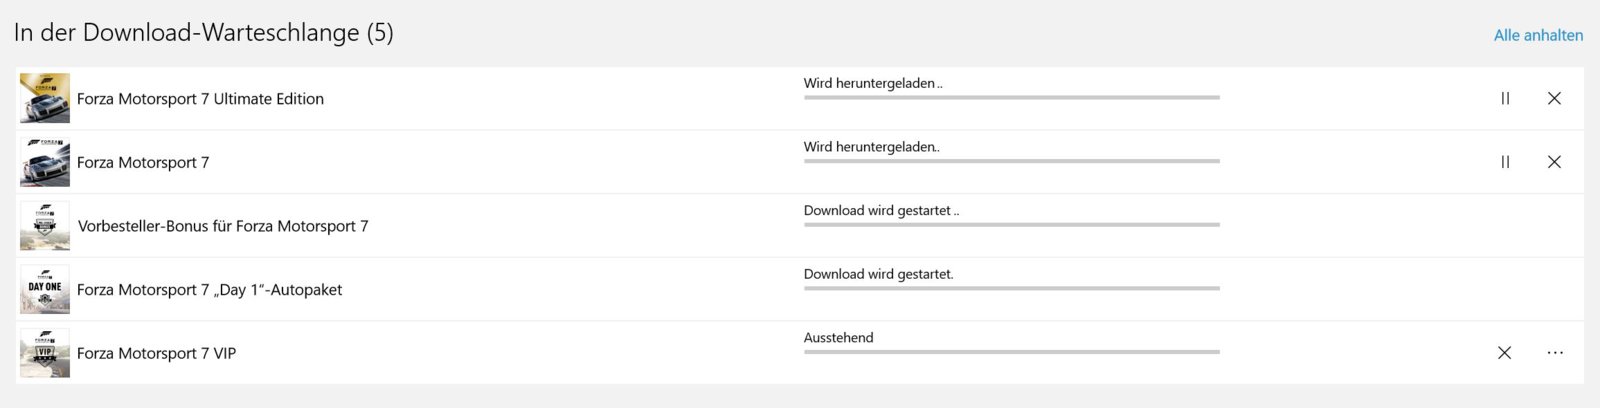This screenshot has height=408, width=1600.
Task: Open the Day One Autopaket thumbnail
Action: click(45, 289)
